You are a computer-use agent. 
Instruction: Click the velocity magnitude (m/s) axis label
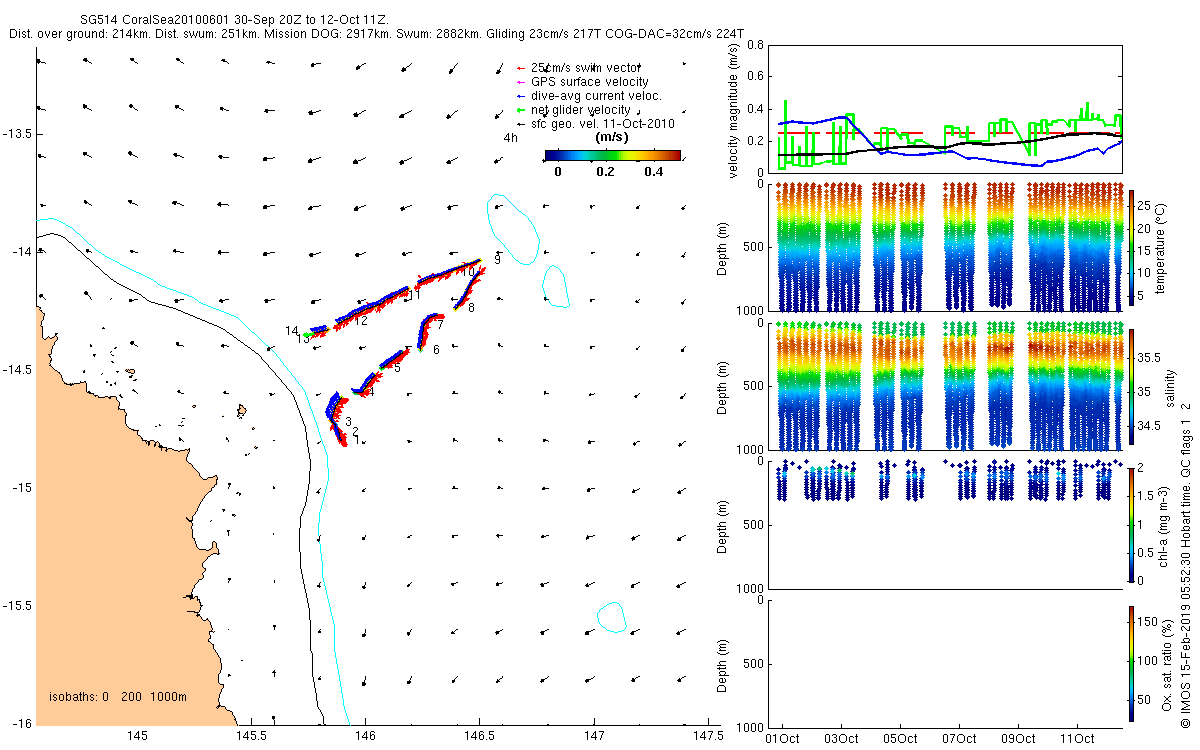[x=733, y=109]
